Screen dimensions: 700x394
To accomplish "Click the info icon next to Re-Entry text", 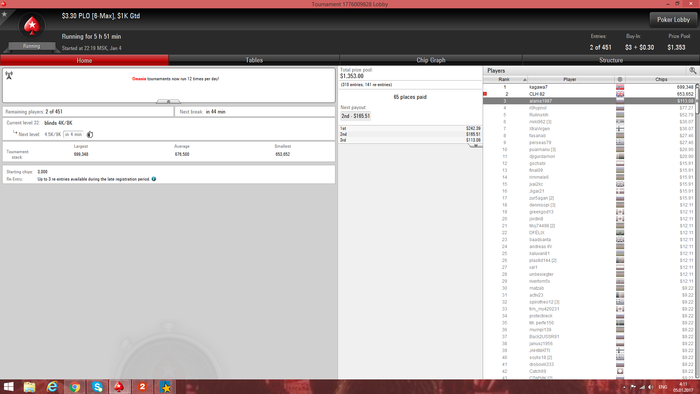I will click(x=154, y=179).
